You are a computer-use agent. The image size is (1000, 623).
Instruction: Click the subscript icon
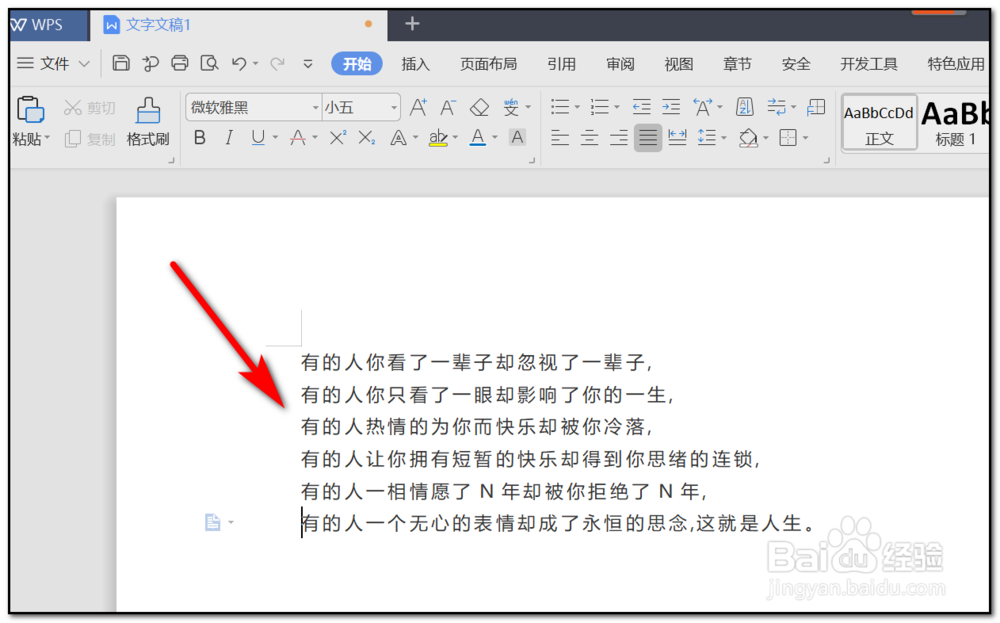coord(364,137)
